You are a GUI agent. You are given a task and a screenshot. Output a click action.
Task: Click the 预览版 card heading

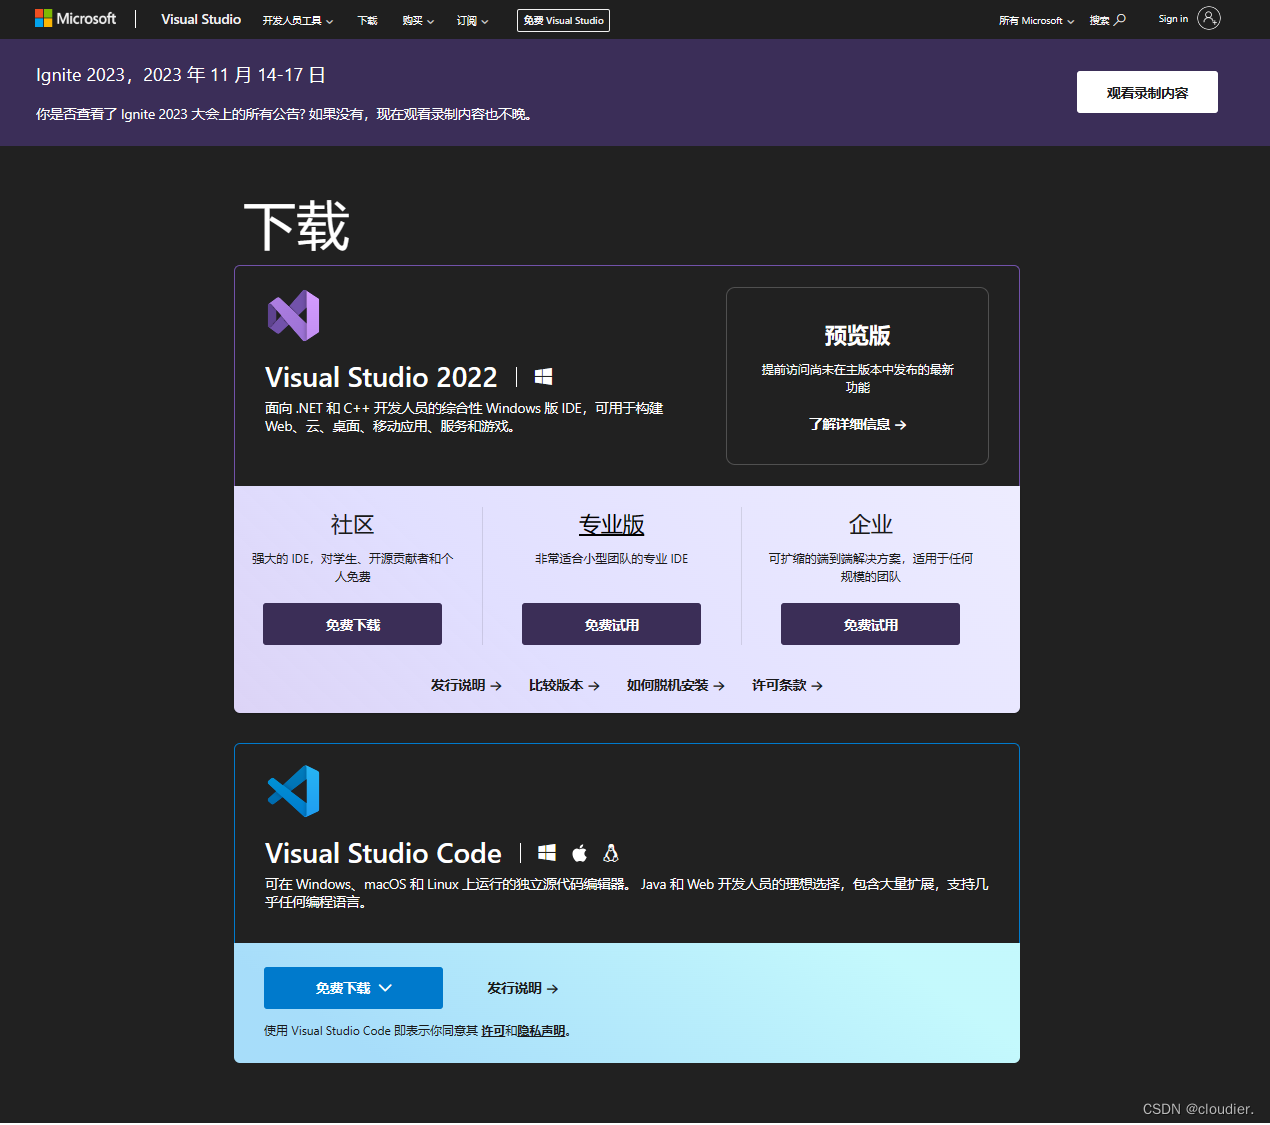click(857, 336)
